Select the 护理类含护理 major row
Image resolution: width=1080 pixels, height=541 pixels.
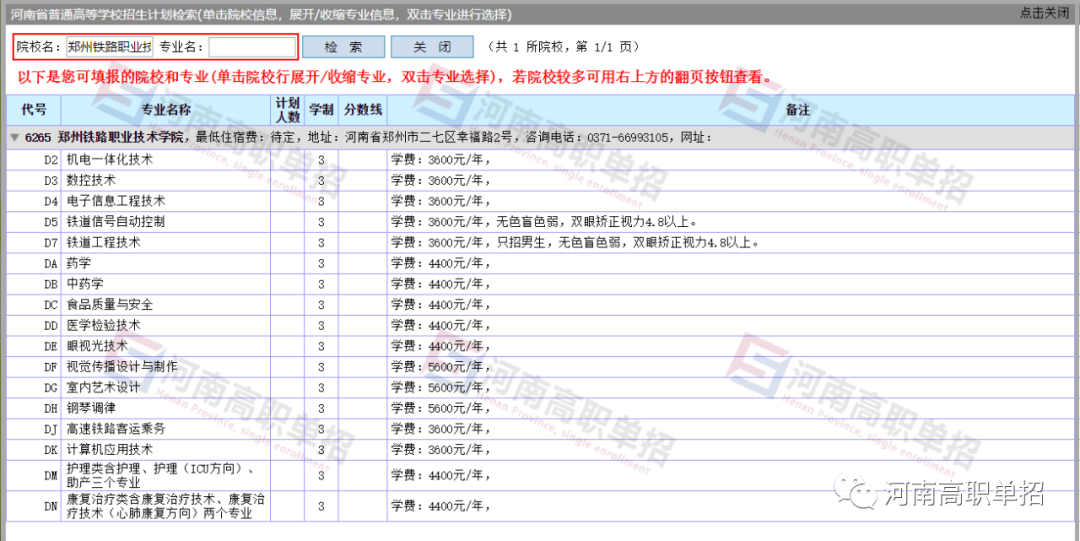(540, 476)
